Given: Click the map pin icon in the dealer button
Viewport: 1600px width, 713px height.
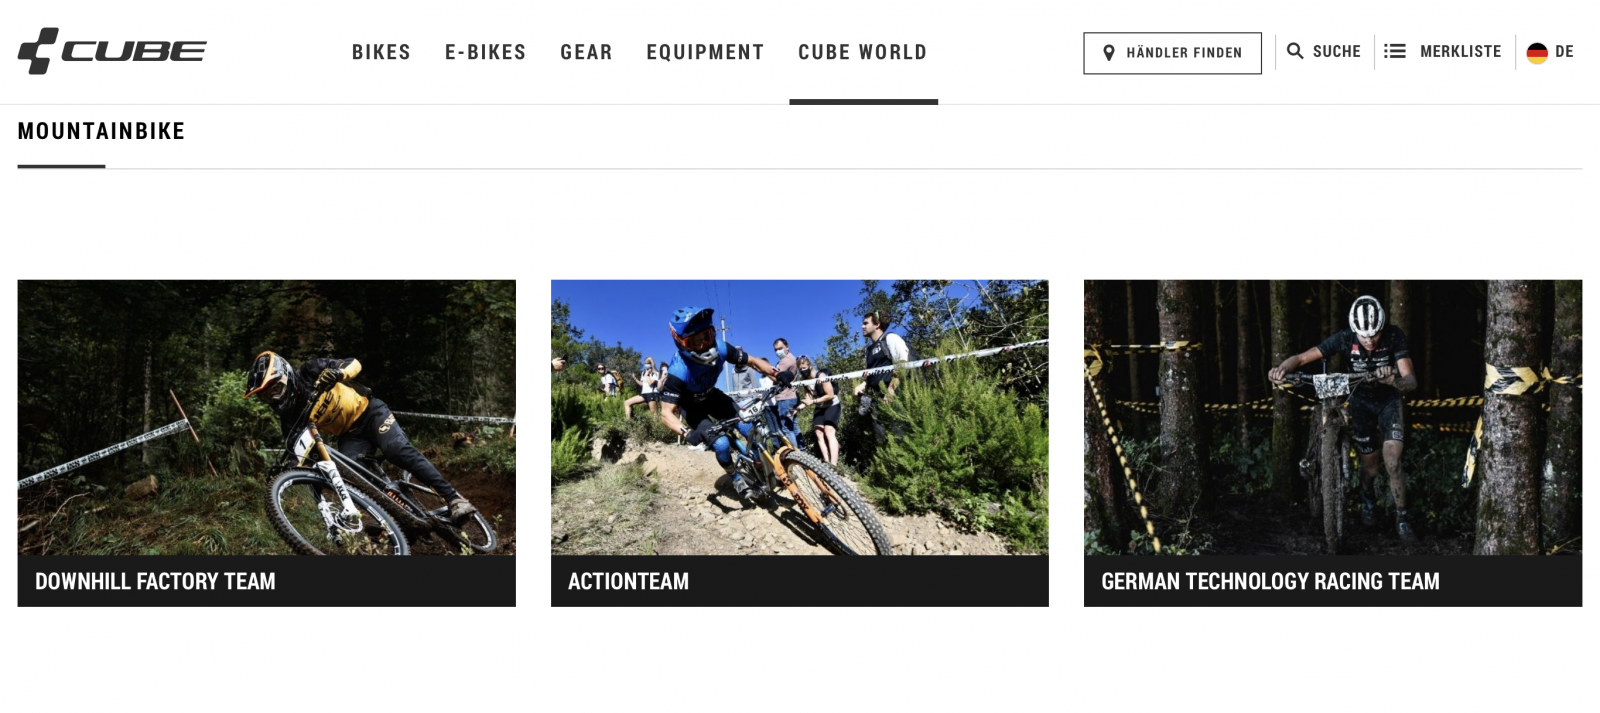Looking at the screenshot, I should [1108, 53].
